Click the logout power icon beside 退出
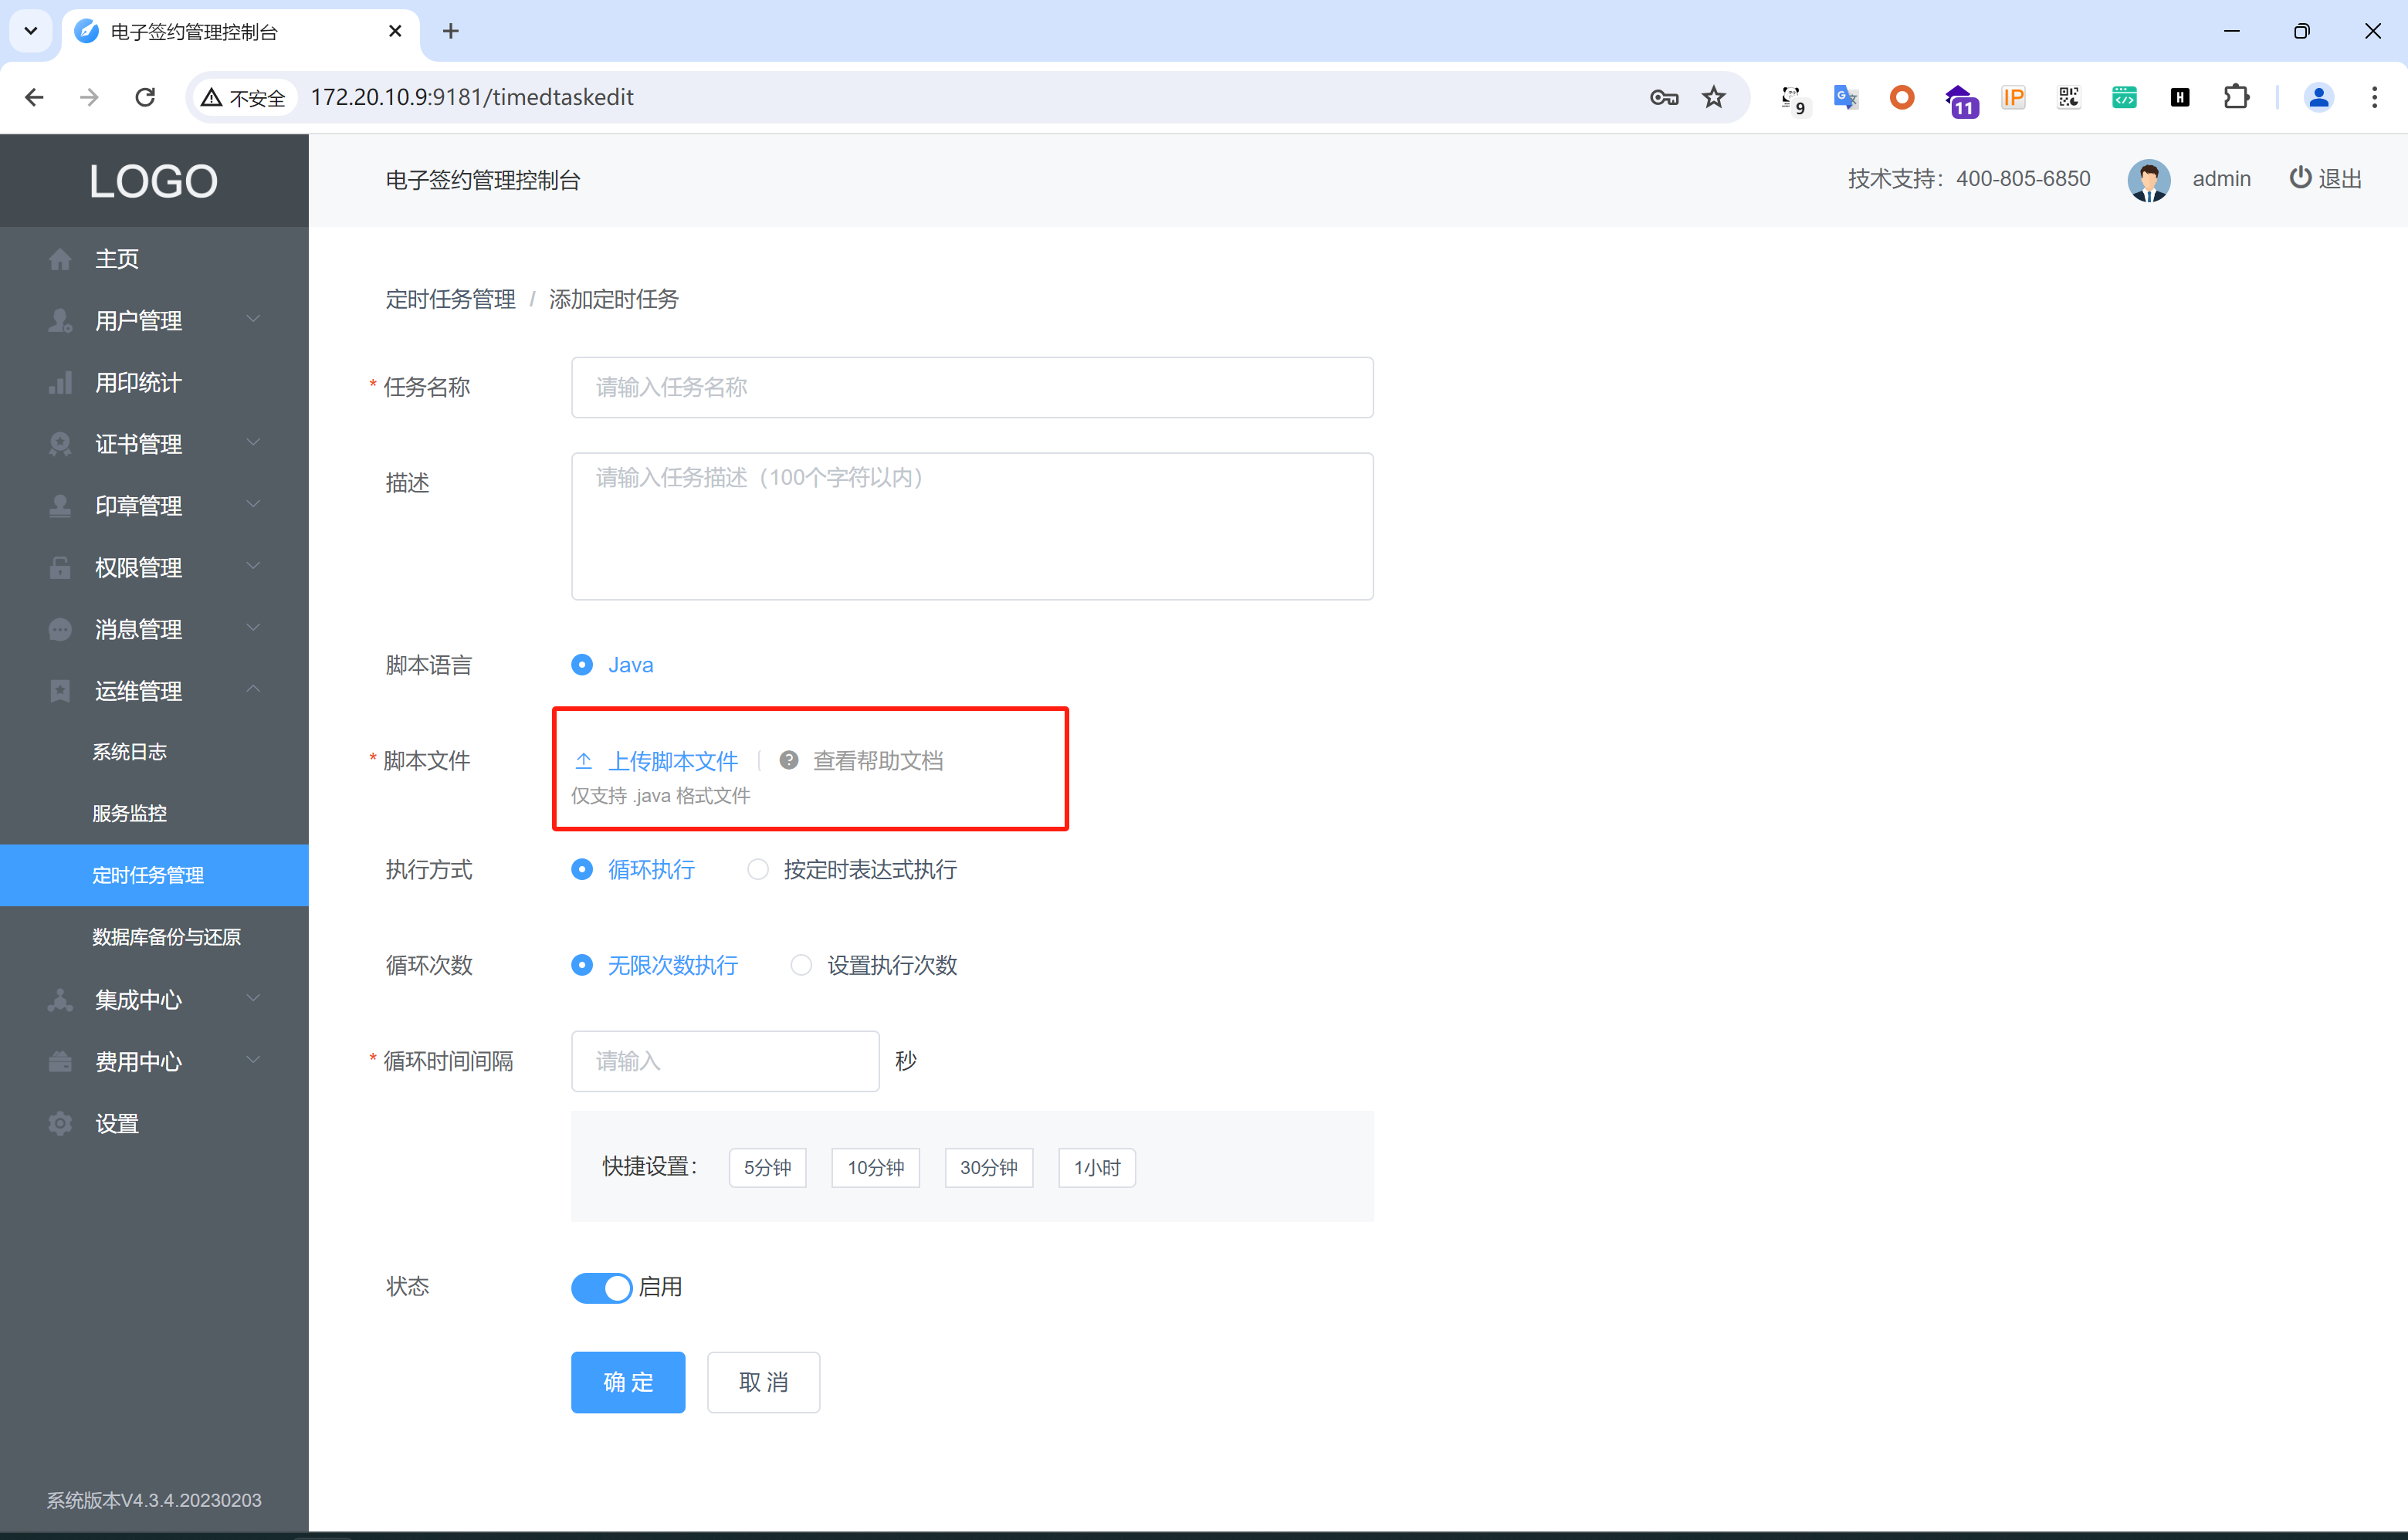The image size is (2408, 1540). 2300,178
